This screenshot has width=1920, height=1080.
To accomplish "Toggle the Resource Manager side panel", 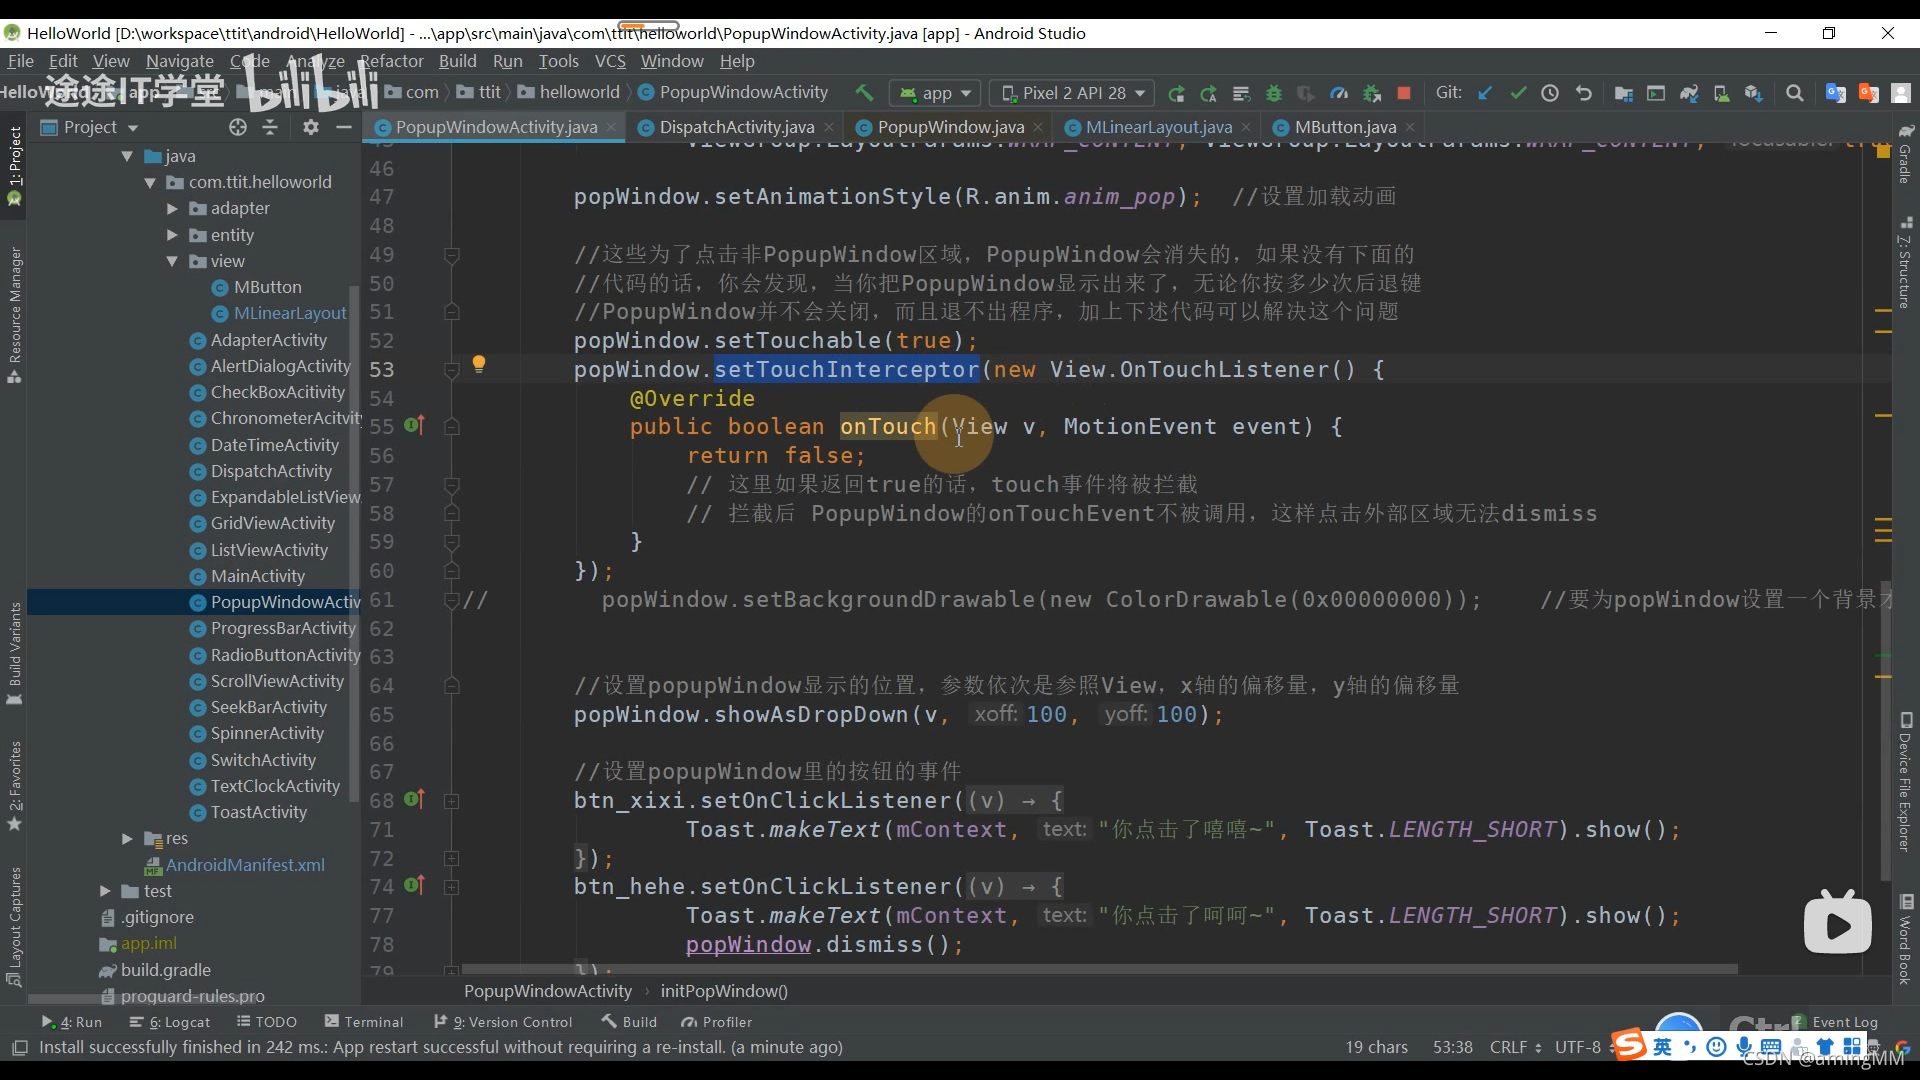I will click(x=15, y=315).
